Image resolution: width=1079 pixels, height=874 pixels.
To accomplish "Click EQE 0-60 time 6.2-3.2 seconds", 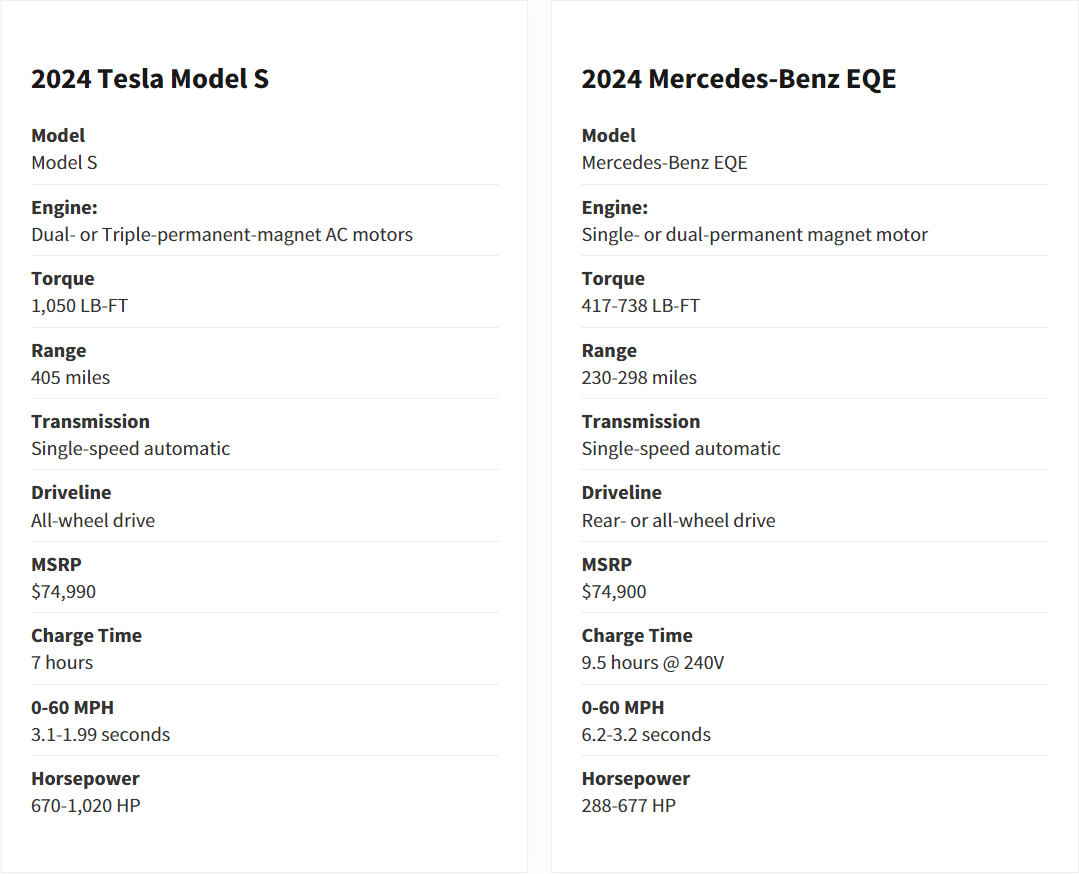I will pyautogui.click(x=646, y=734).
